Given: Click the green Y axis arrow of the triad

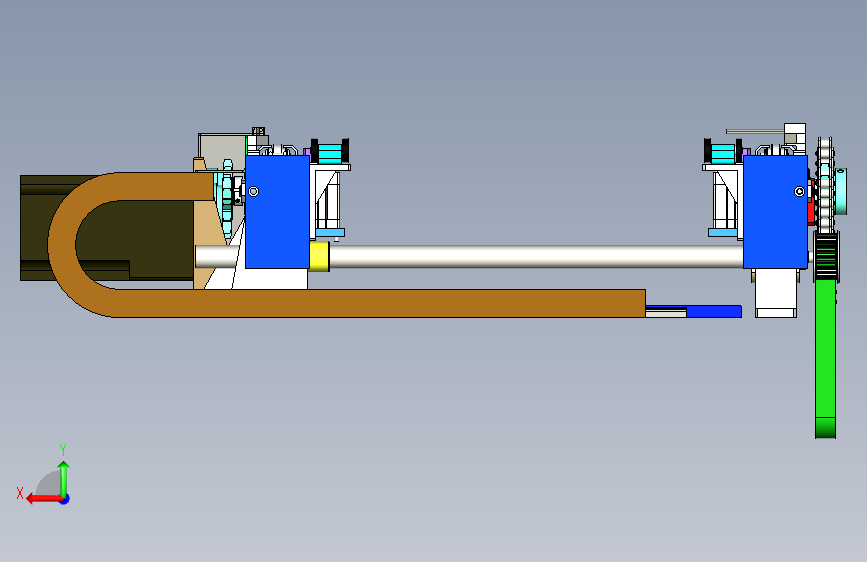Looking at the screenshot, I should click(x=64, y=479).
